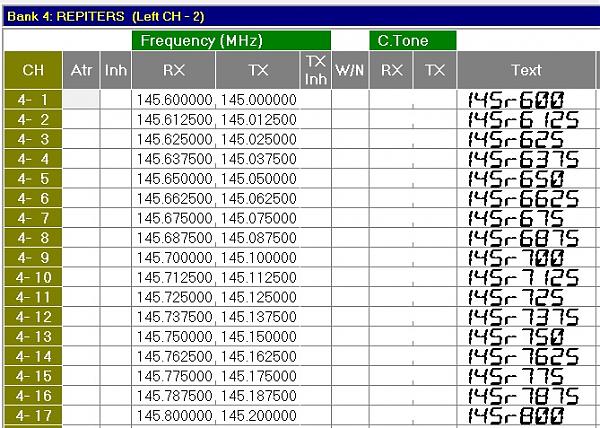Click the C.Tone RX column header

click(391, 70)
